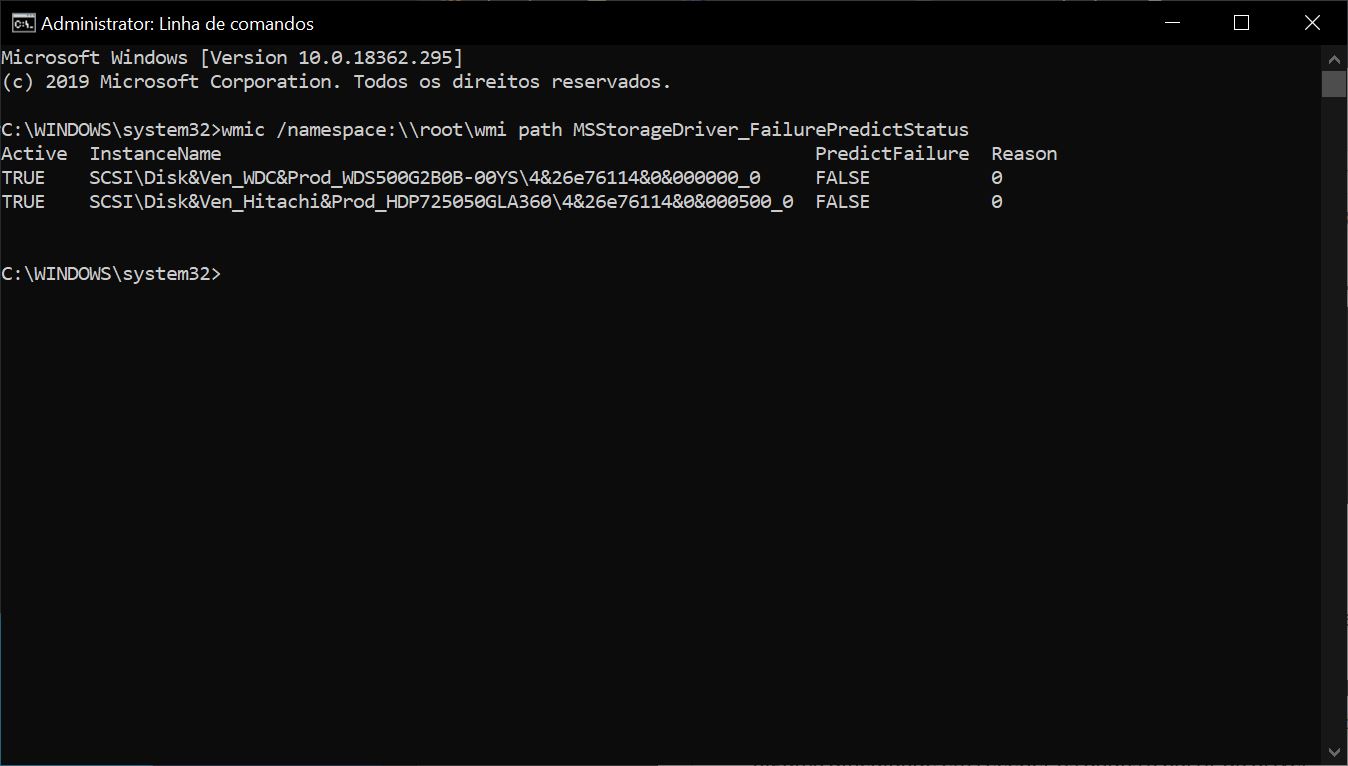Click the Command Prompt system menu icon
The width and height of the screenshot is (1348, 766).
pyautogui.click(x=22, y=23)
